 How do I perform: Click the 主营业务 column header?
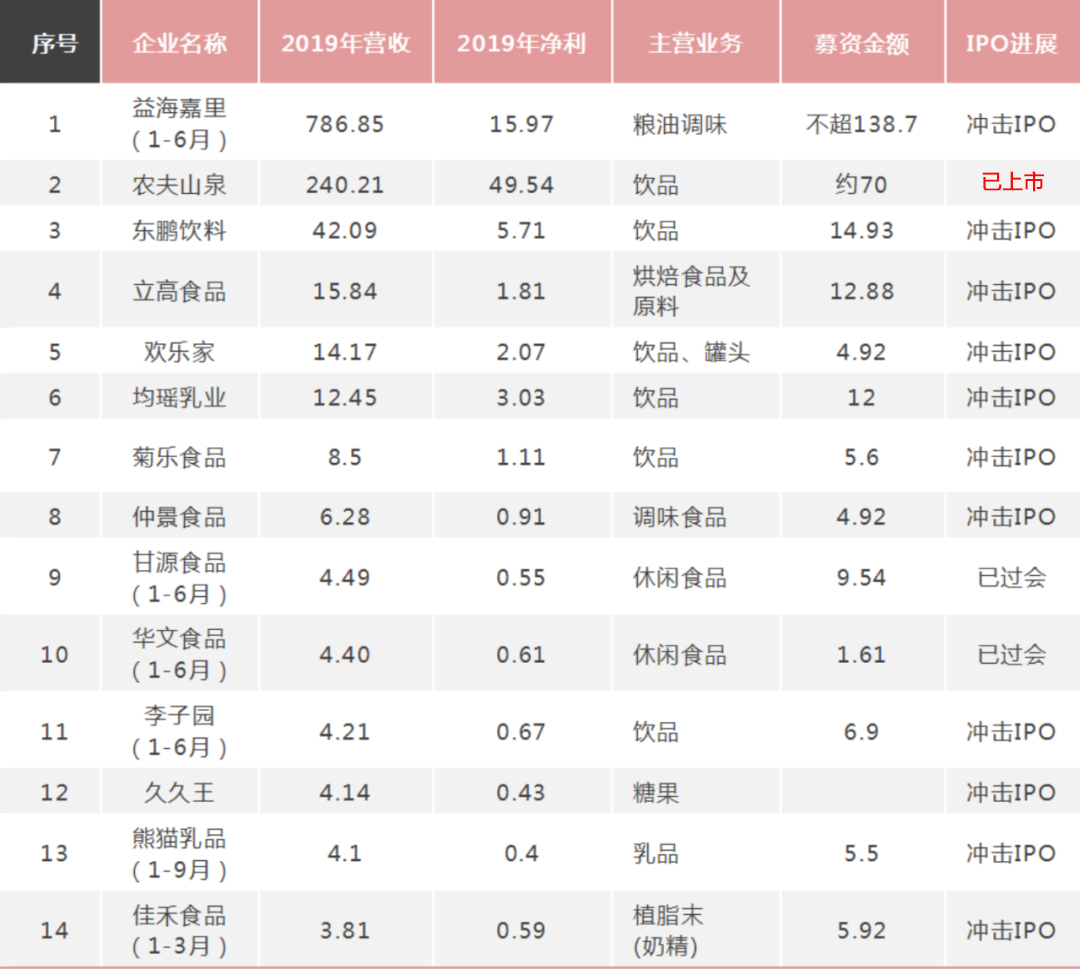click(696, 42)
